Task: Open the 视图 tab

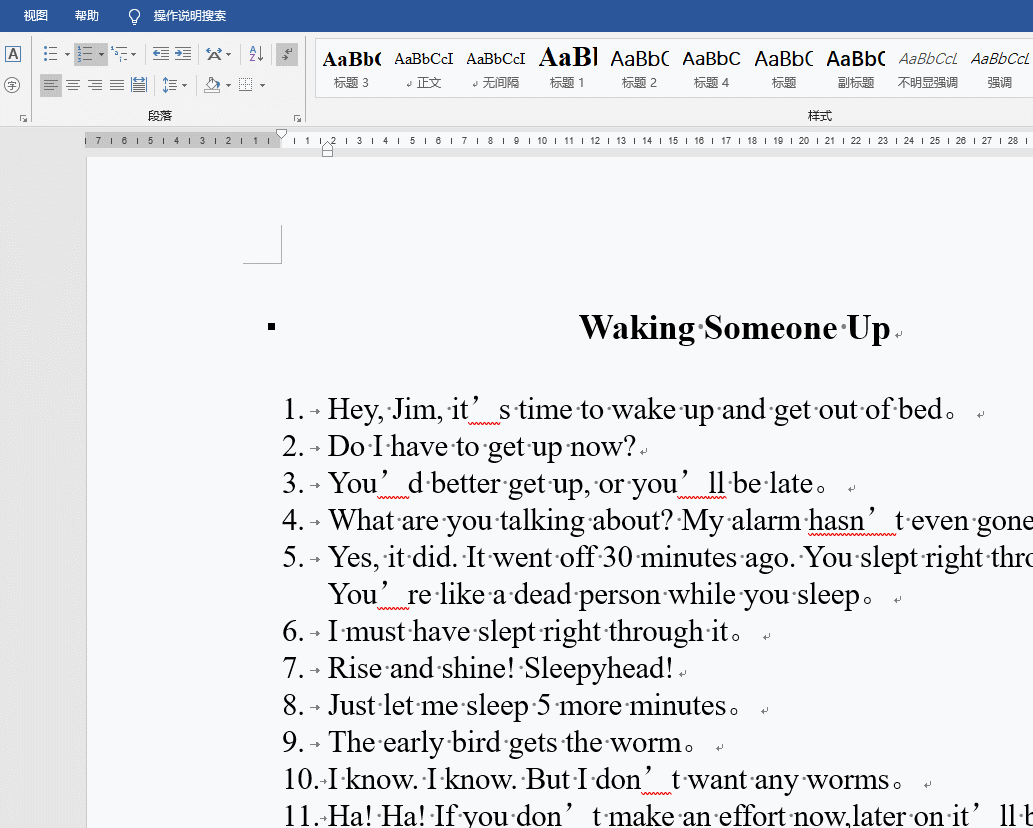Action: 36,16
